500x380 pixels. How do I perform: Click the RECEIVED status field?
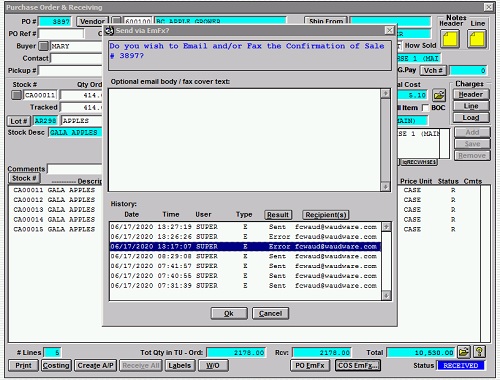(x=461, y=365)
